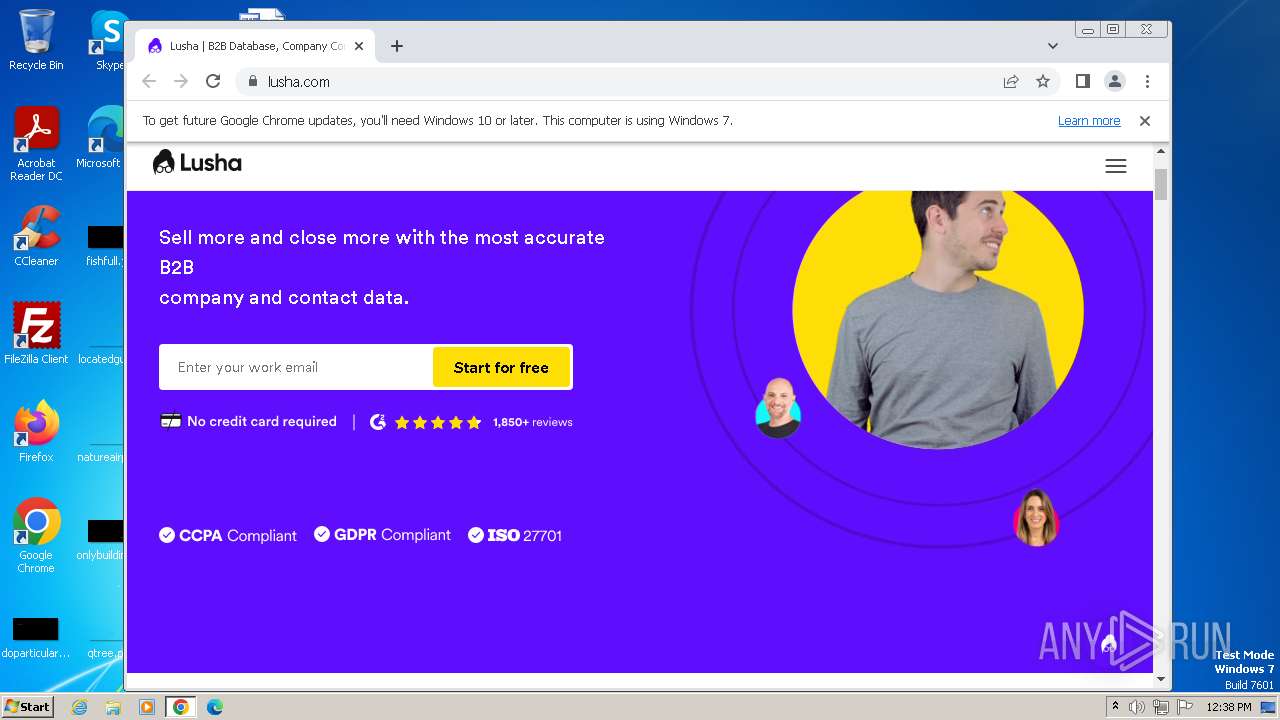Click the Start for free button
This screenshot has width=1280, height=720.
pyautogui.click(x=501, y=367)
